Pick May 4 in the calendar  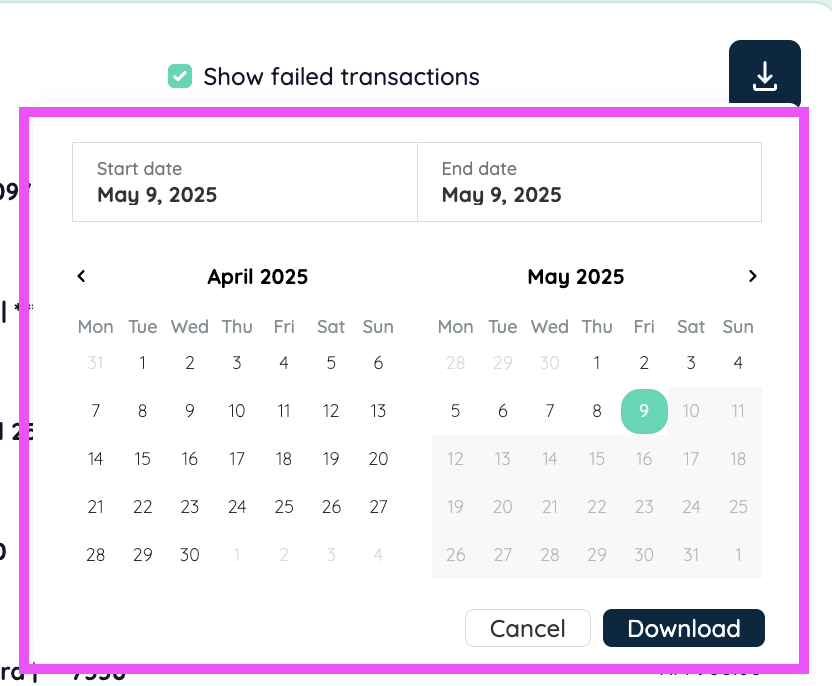tap(738, 363)
